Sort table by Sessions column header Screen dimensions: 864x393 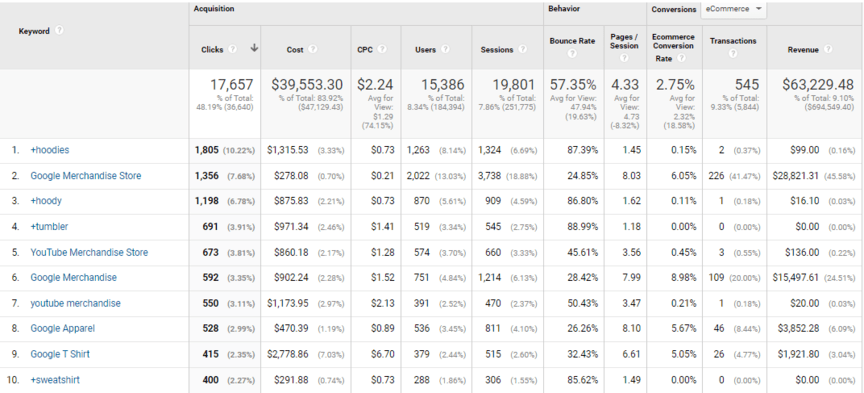click(x=496, y=50)
